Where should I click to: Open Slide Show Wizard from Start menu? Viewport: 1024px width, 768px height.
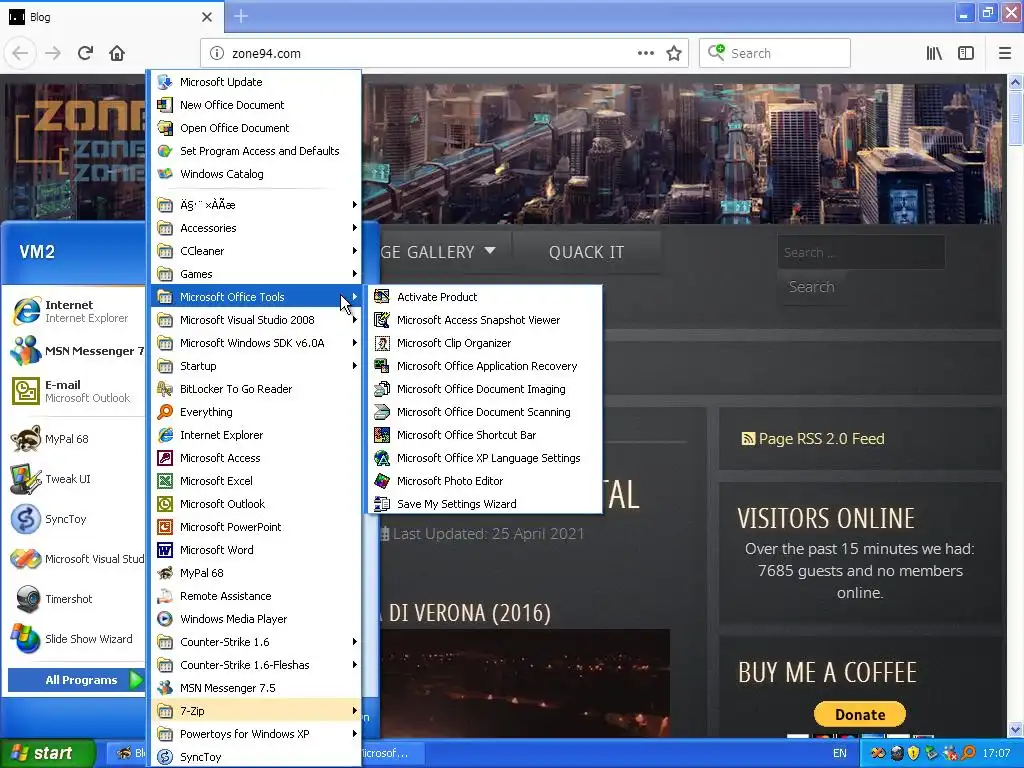tap(75, 639)
